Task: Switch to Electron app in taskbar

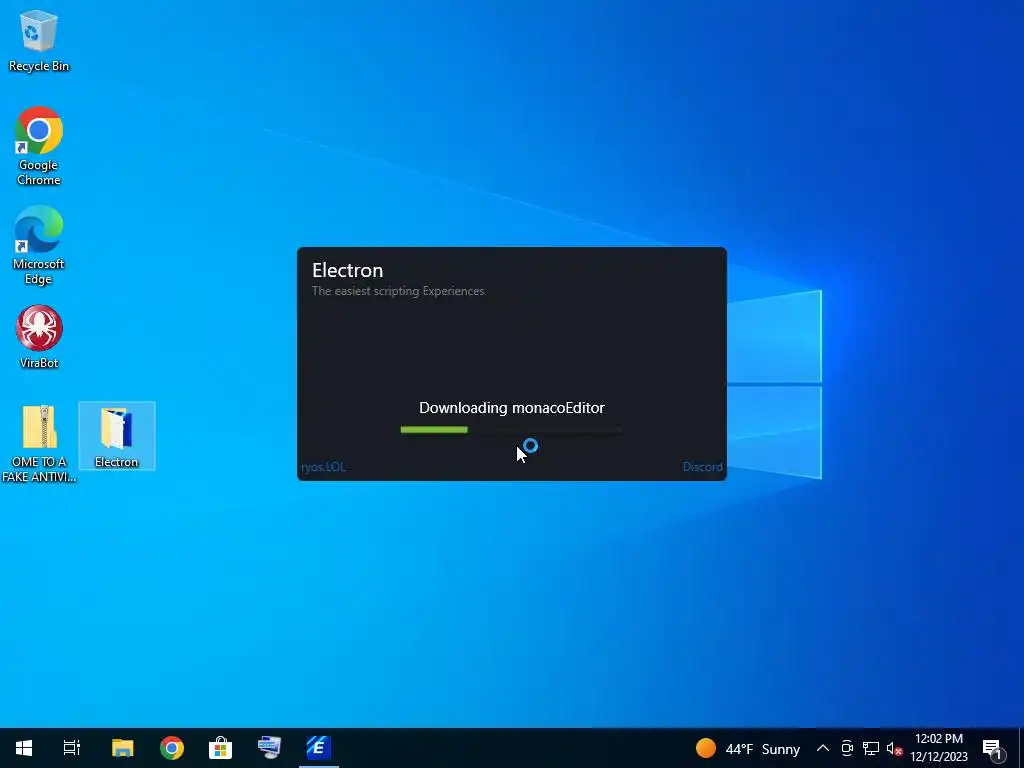Action: coord(319,748)
